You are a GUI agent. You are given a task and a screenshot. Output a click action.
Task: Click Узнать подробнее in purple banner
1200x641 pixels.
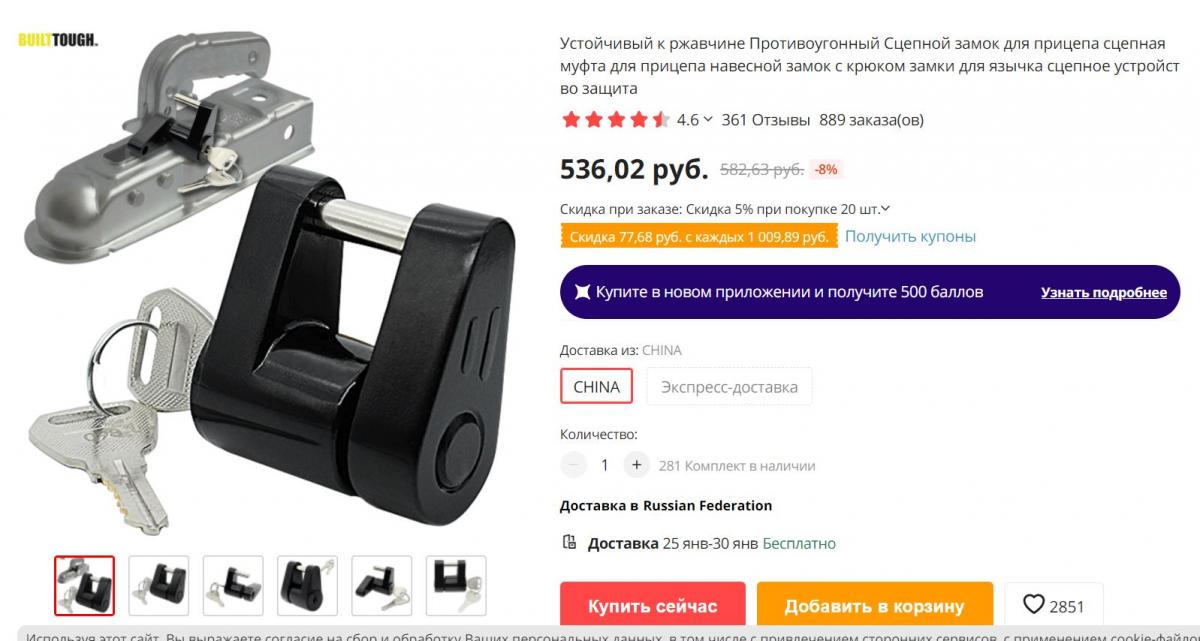[x=1104, y=292]
